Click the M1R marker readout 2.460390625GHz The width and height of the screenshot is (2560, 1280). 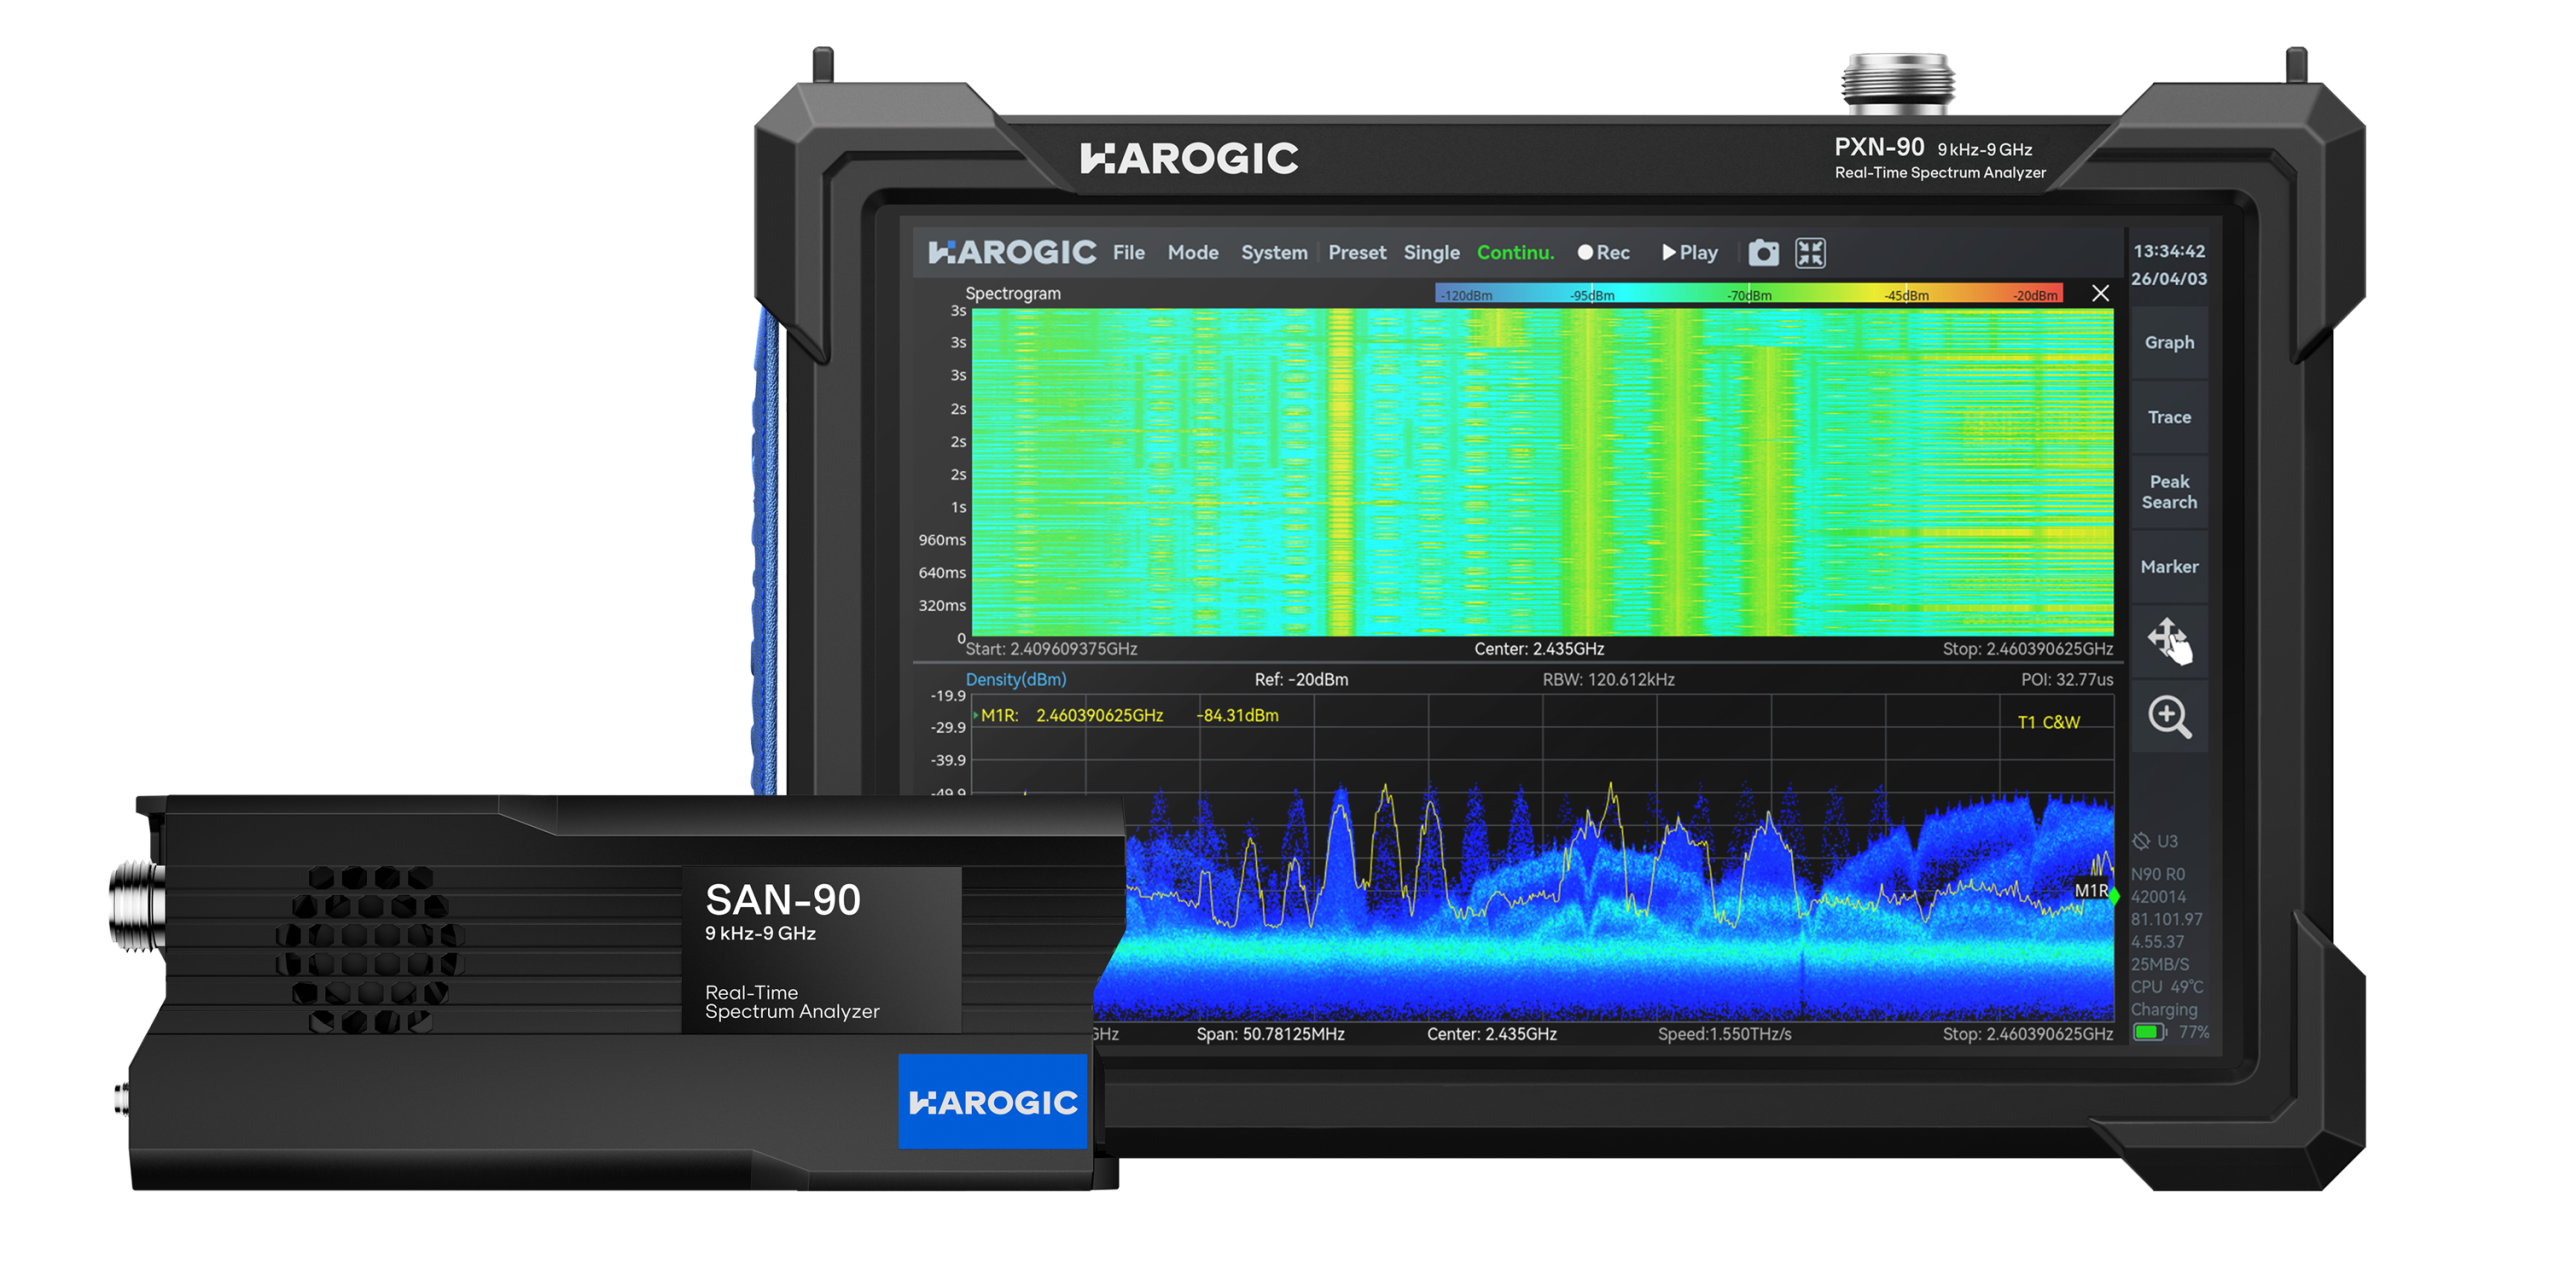[1098, 715]
